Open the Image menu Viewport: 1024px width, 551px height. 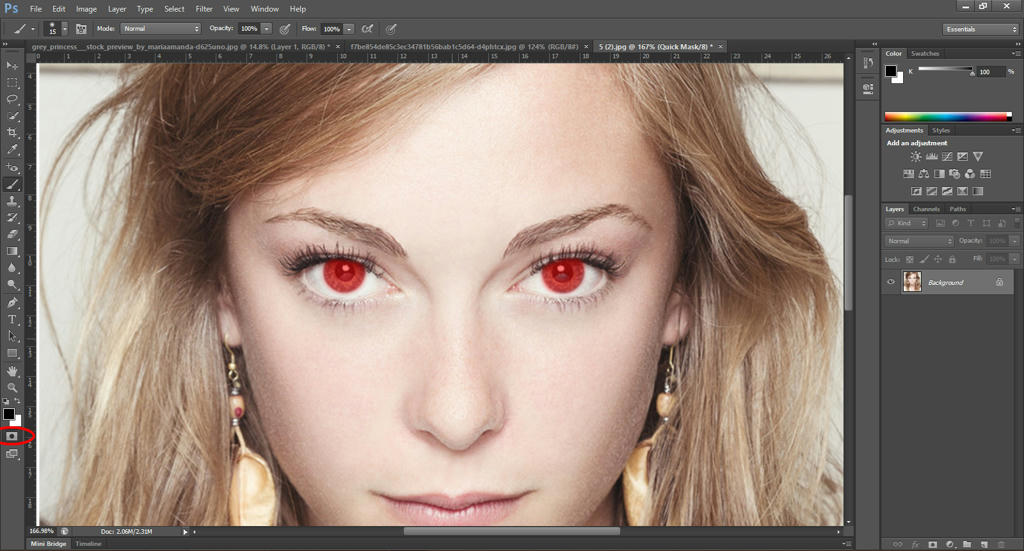86,9
